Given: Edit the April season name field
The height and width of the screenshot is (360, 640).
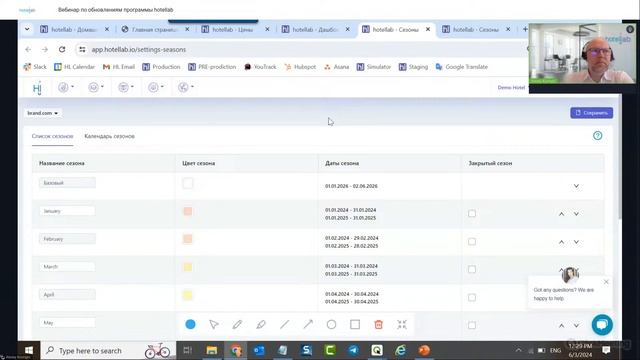Looking at the screenshot, I should click(67, 295).
